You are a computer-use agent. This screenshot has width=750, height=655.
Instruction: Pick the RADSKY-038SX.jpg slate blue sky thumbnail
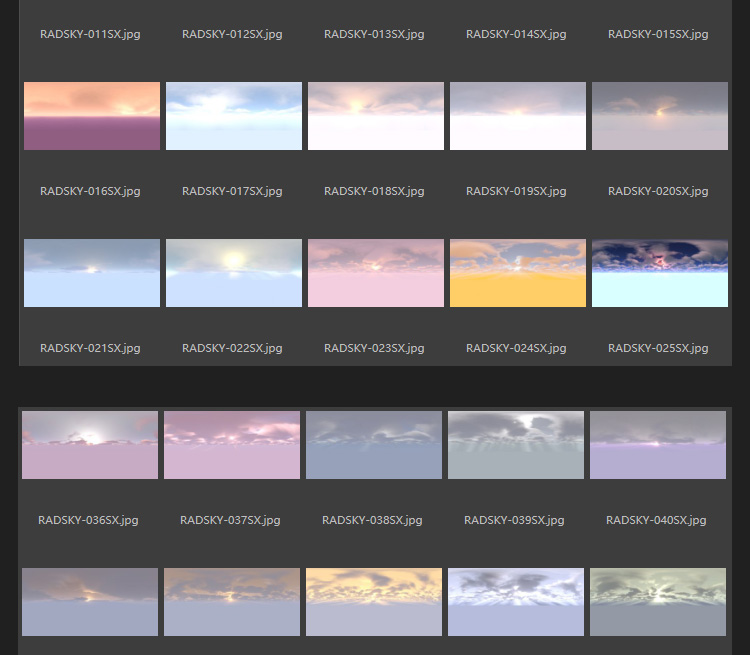(x=374, y=445)
